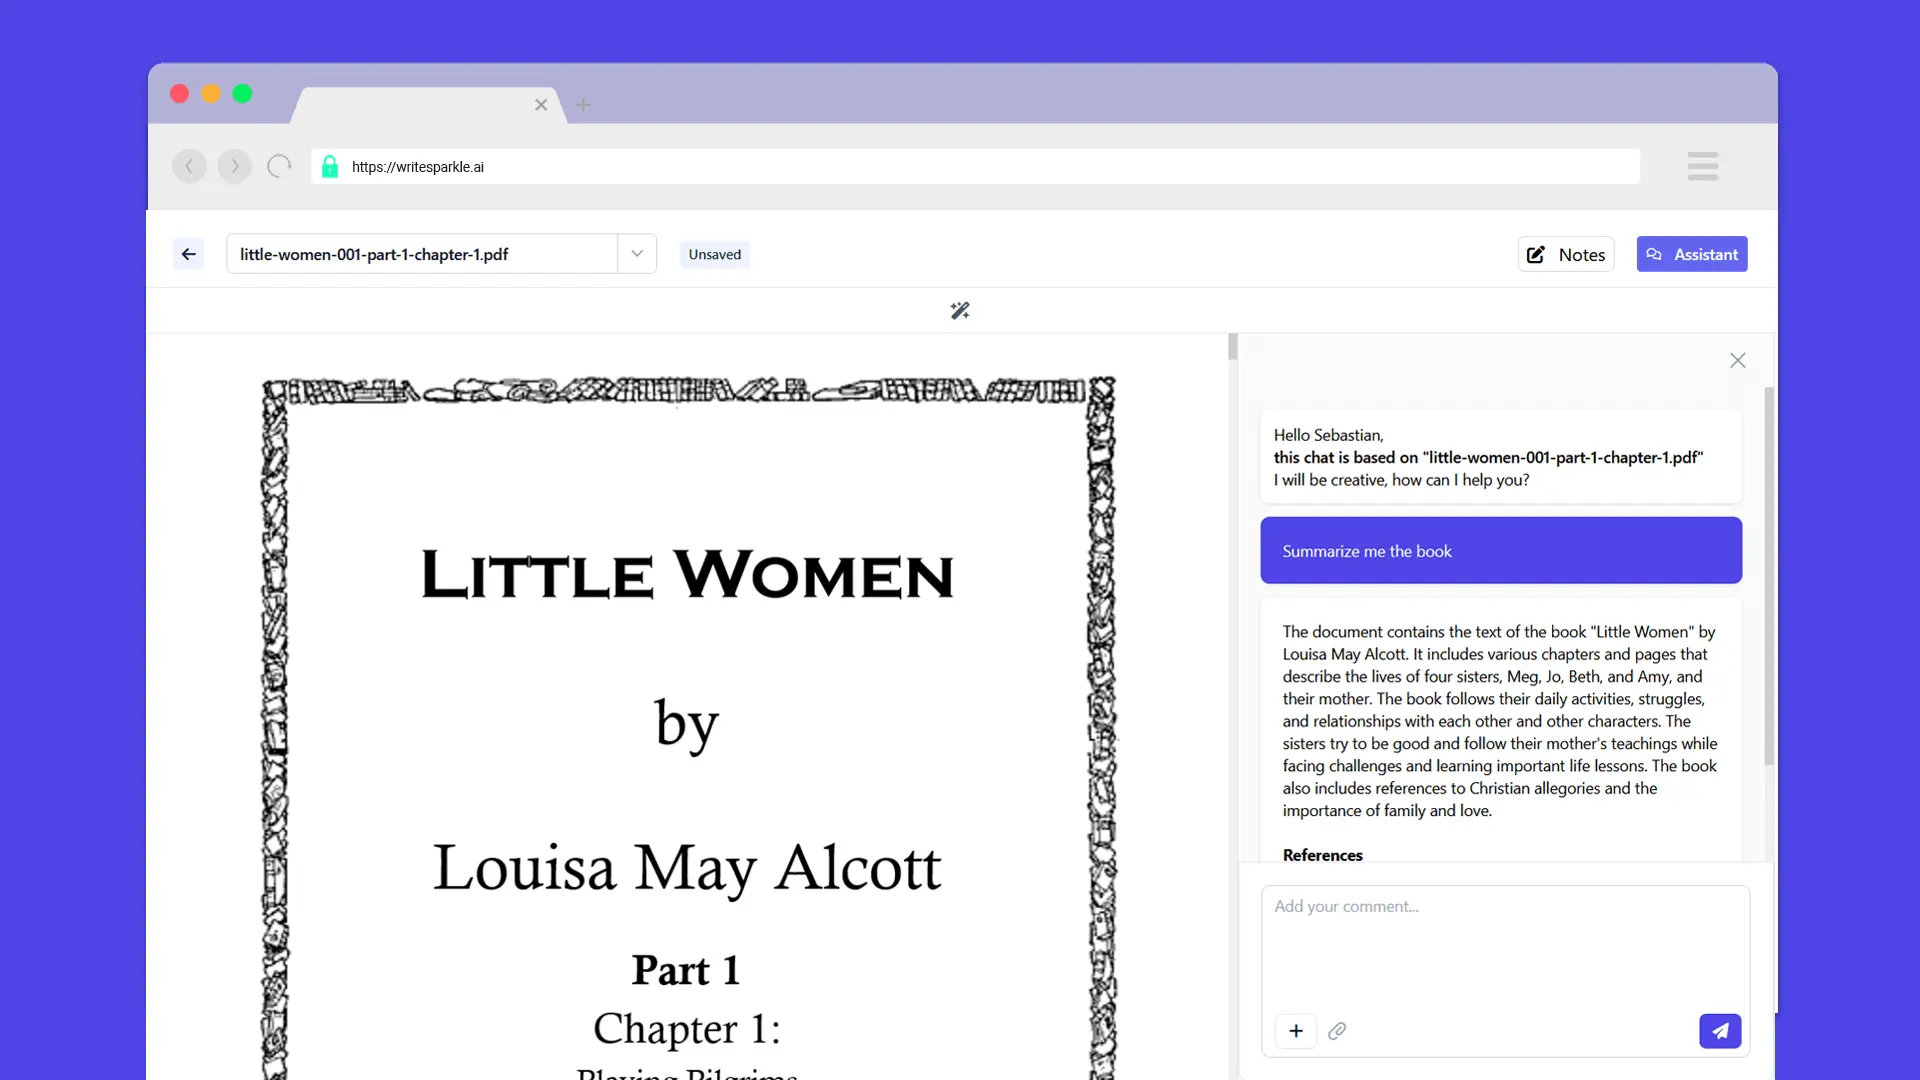
Task: Click the green padlock security icon
Action: 330,166
